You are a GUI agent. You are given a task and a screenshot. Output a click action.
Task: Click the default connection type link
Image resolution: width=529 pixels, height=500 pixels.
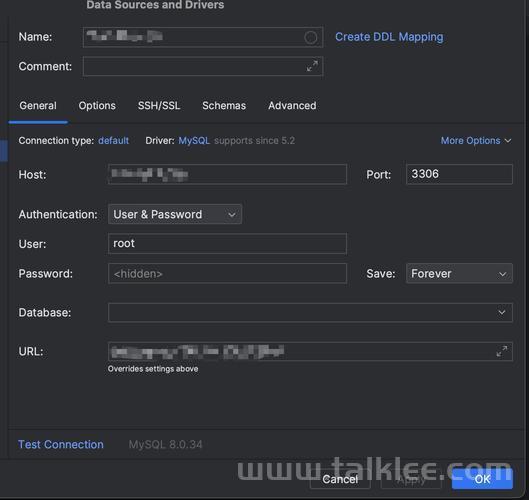[x=113, y=140]
